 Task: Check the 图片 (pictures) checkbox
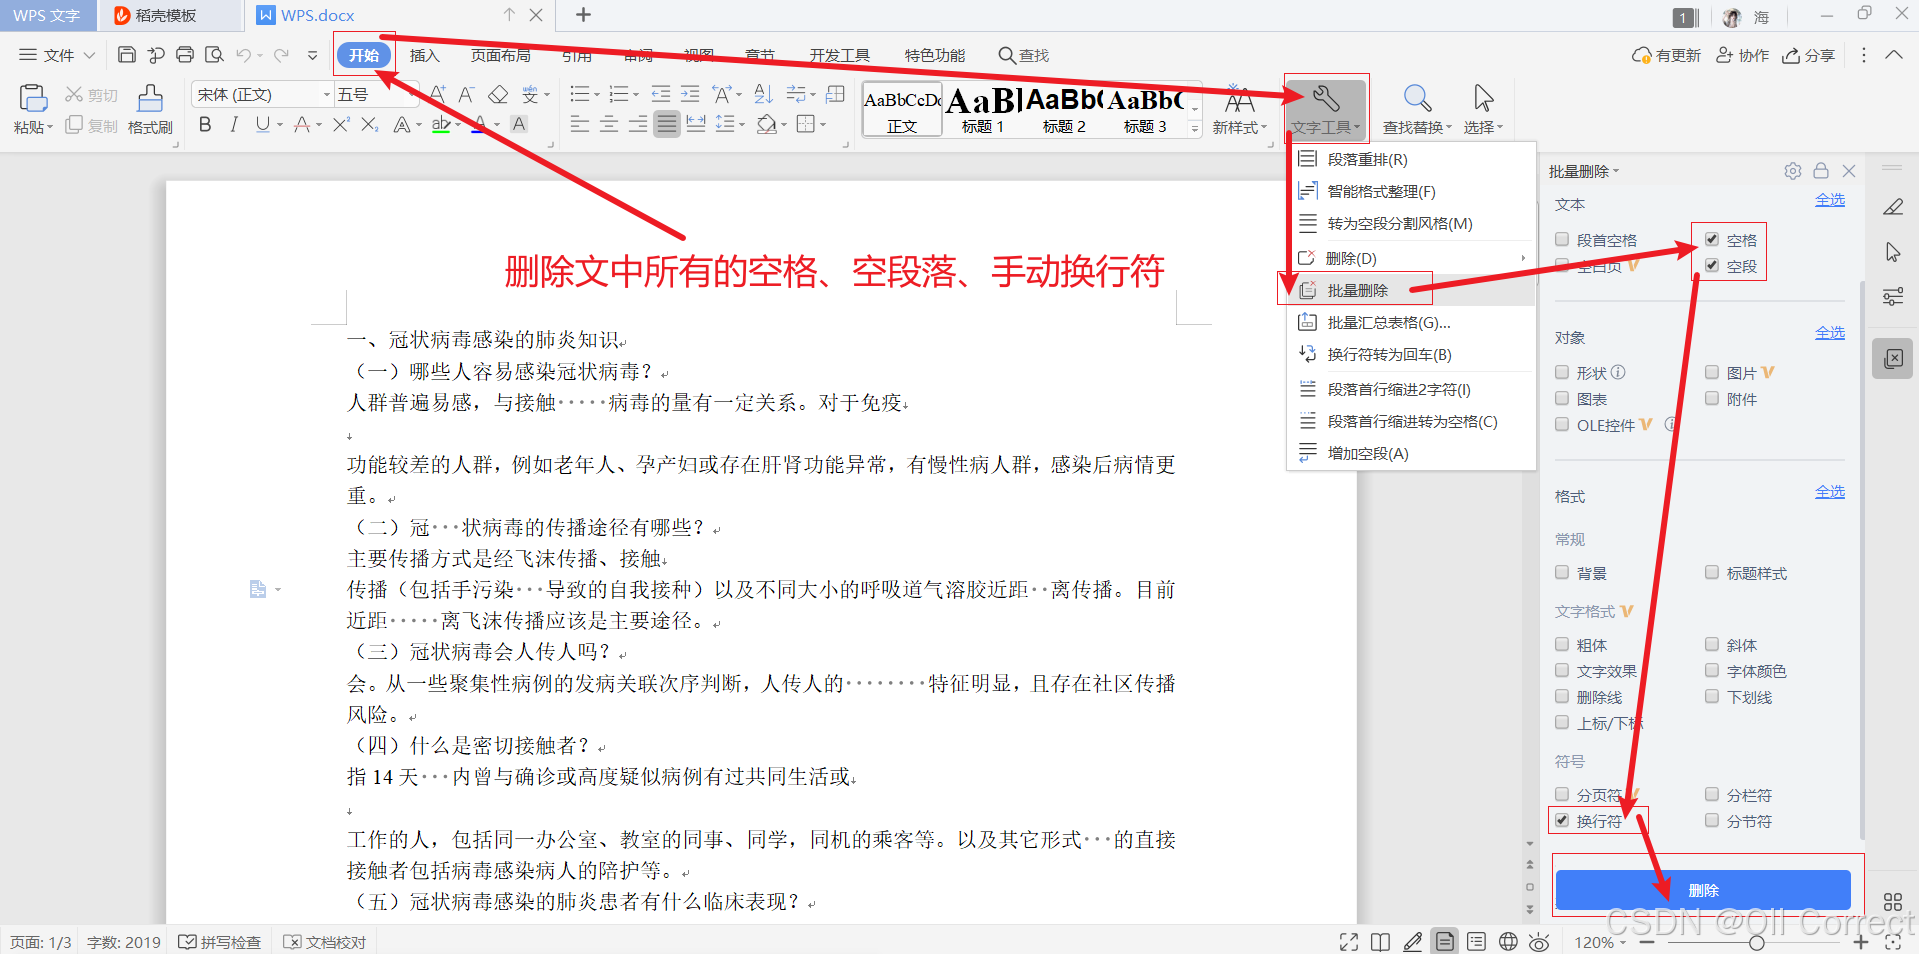(1712, 372)
